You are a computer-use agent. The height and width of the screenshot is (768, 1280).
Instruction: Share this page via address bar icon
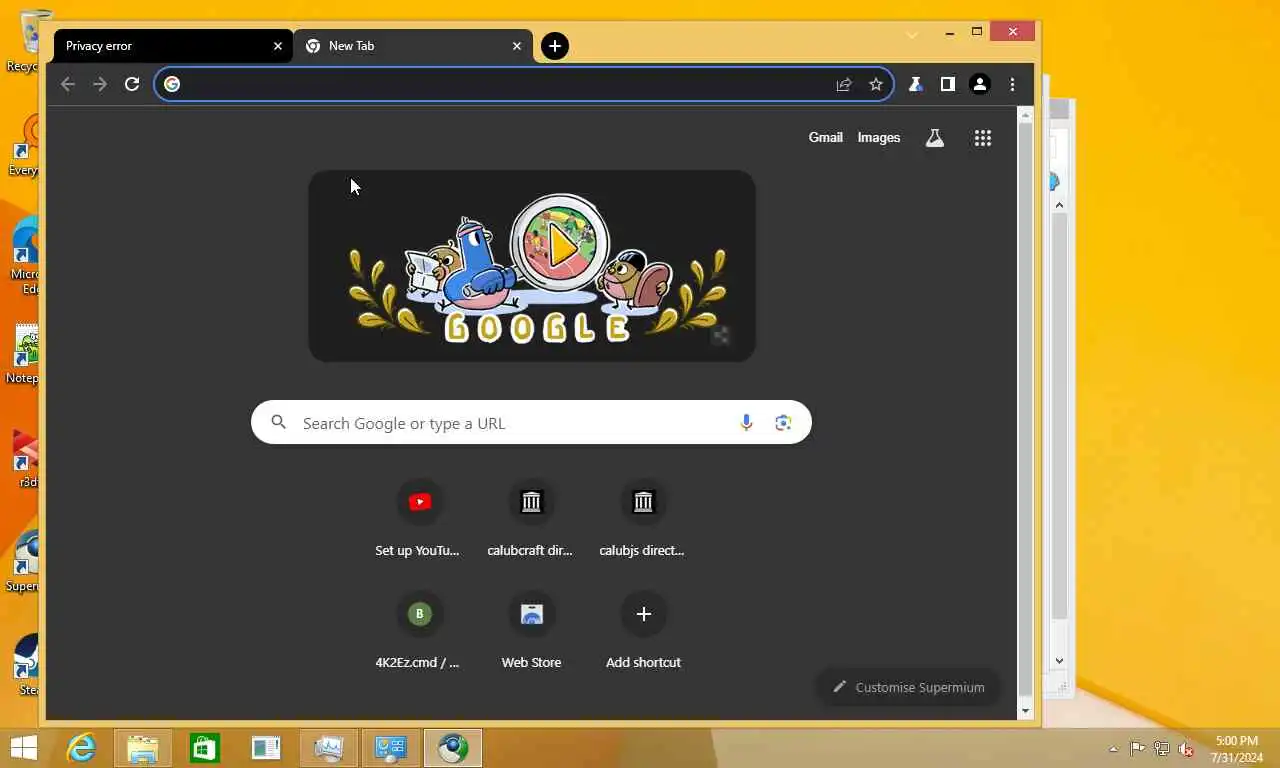[x=844, y=84]
